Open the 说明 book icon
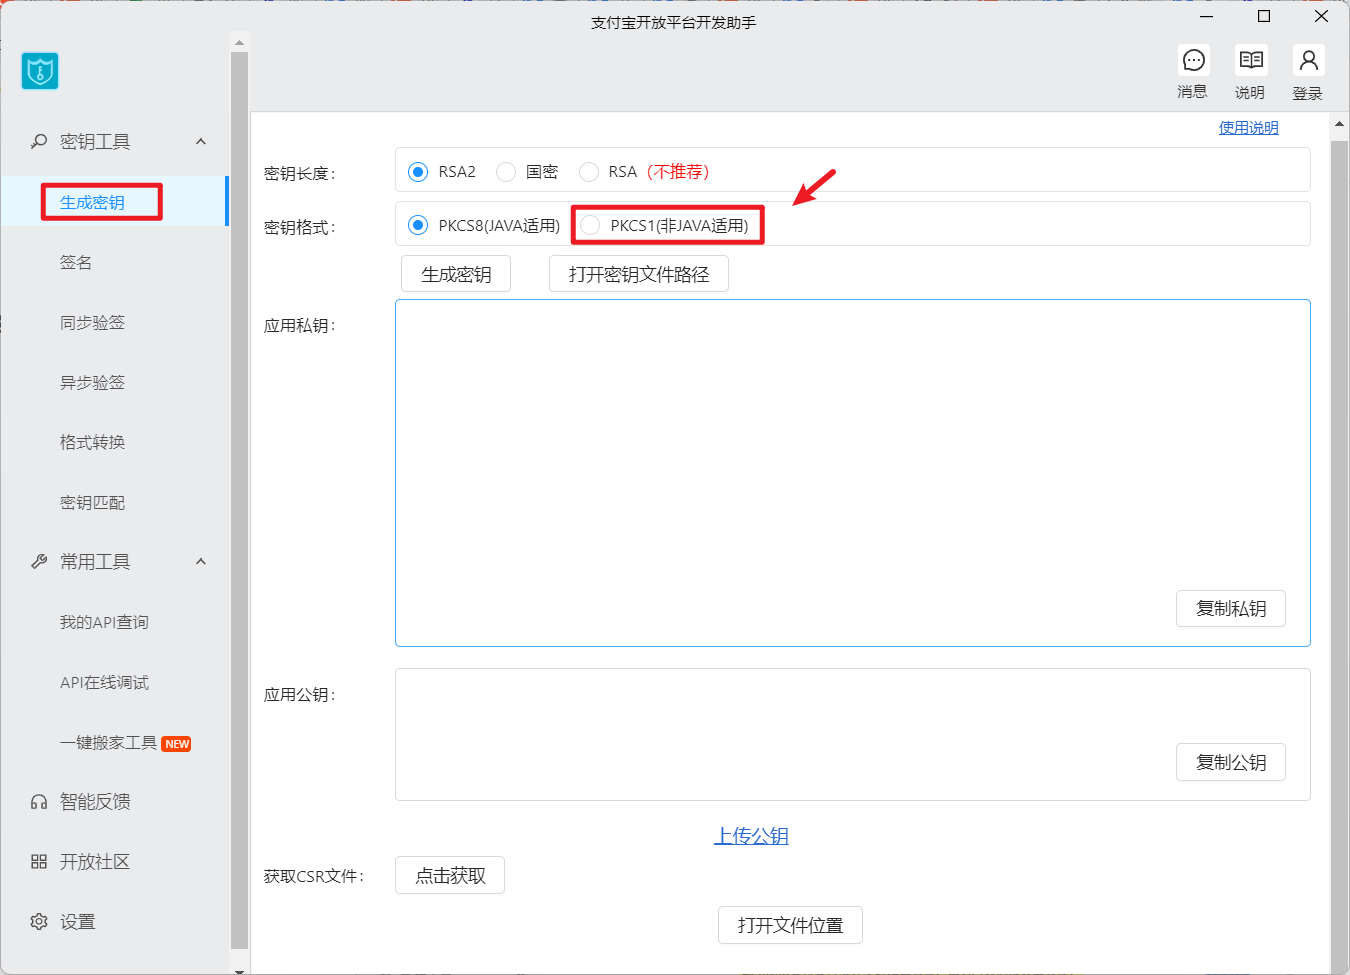The image size is (1350, 975). click(1251, 60)
